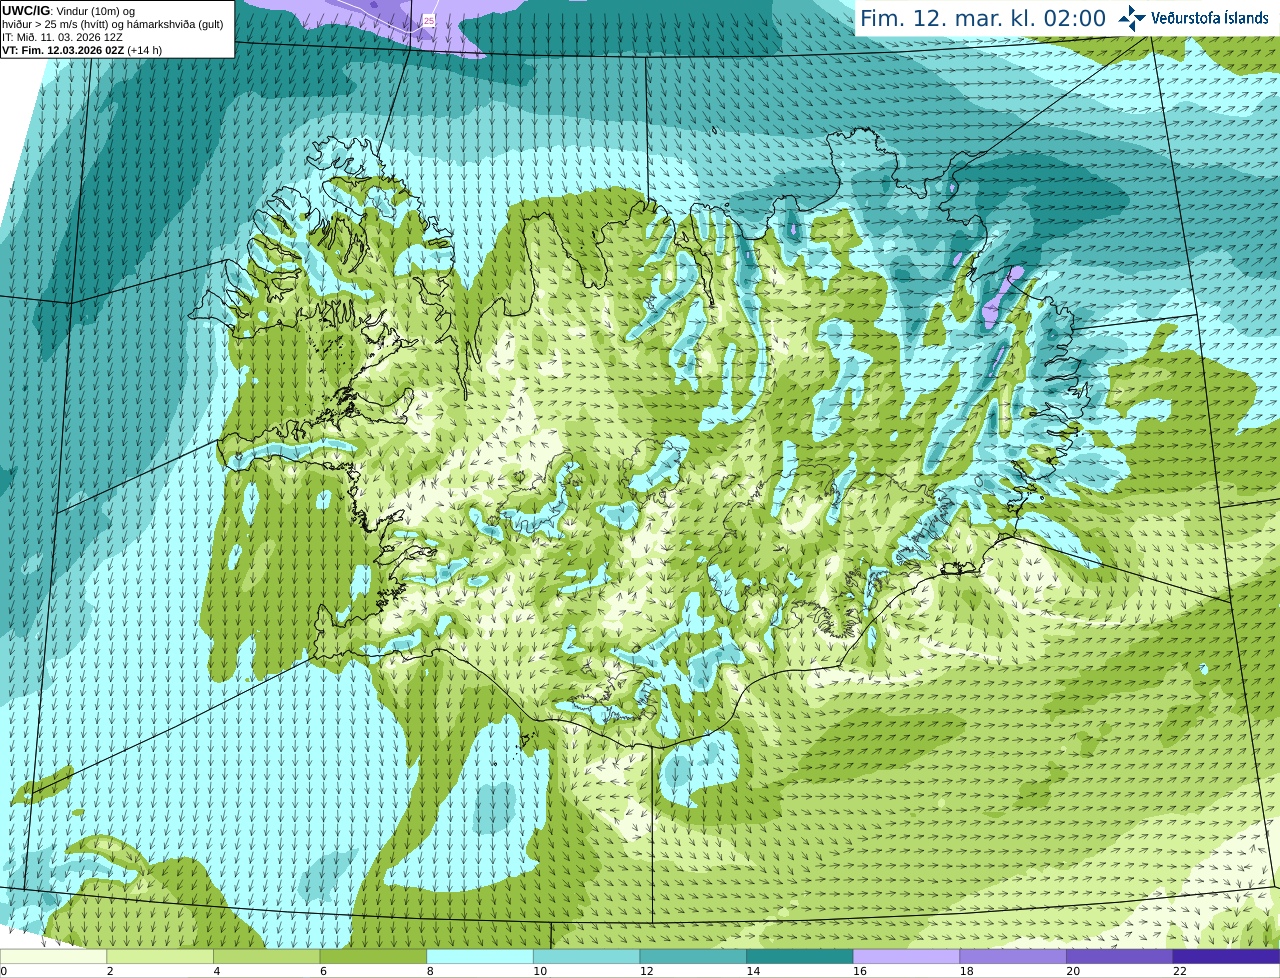Click the legend scale value 16

[x=860, y=971]
